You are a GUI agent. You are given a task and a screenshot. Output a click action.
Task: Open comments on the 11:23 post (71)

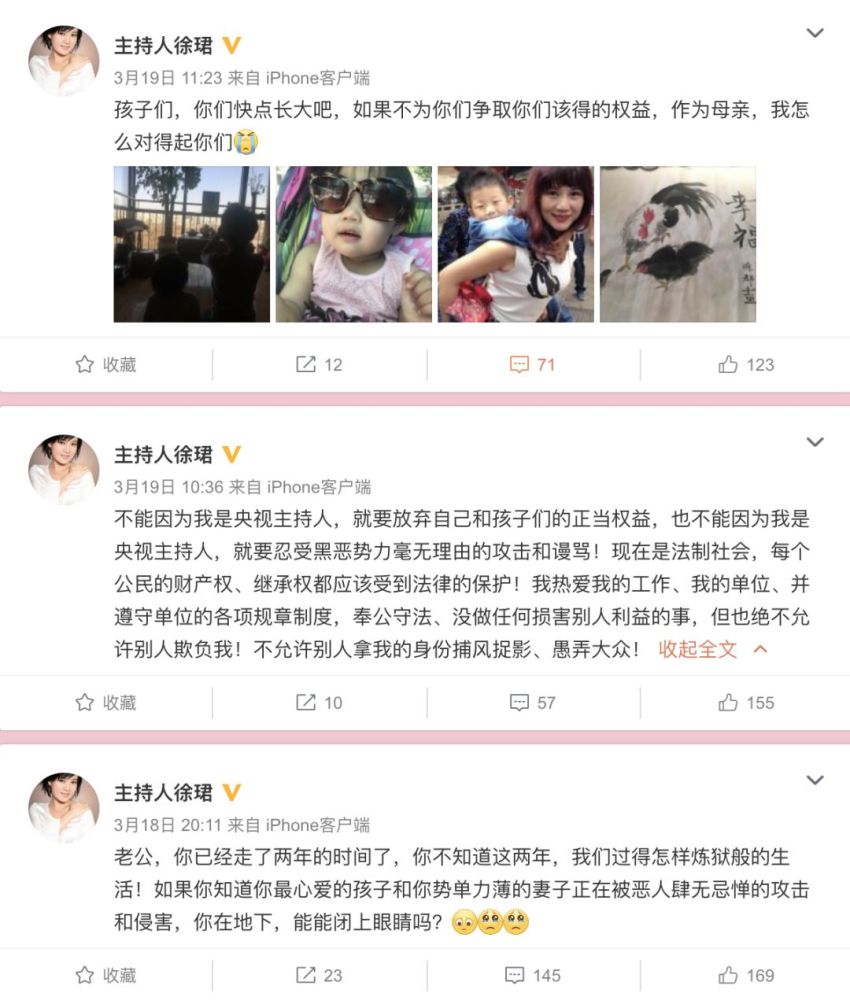pos(532,365)
